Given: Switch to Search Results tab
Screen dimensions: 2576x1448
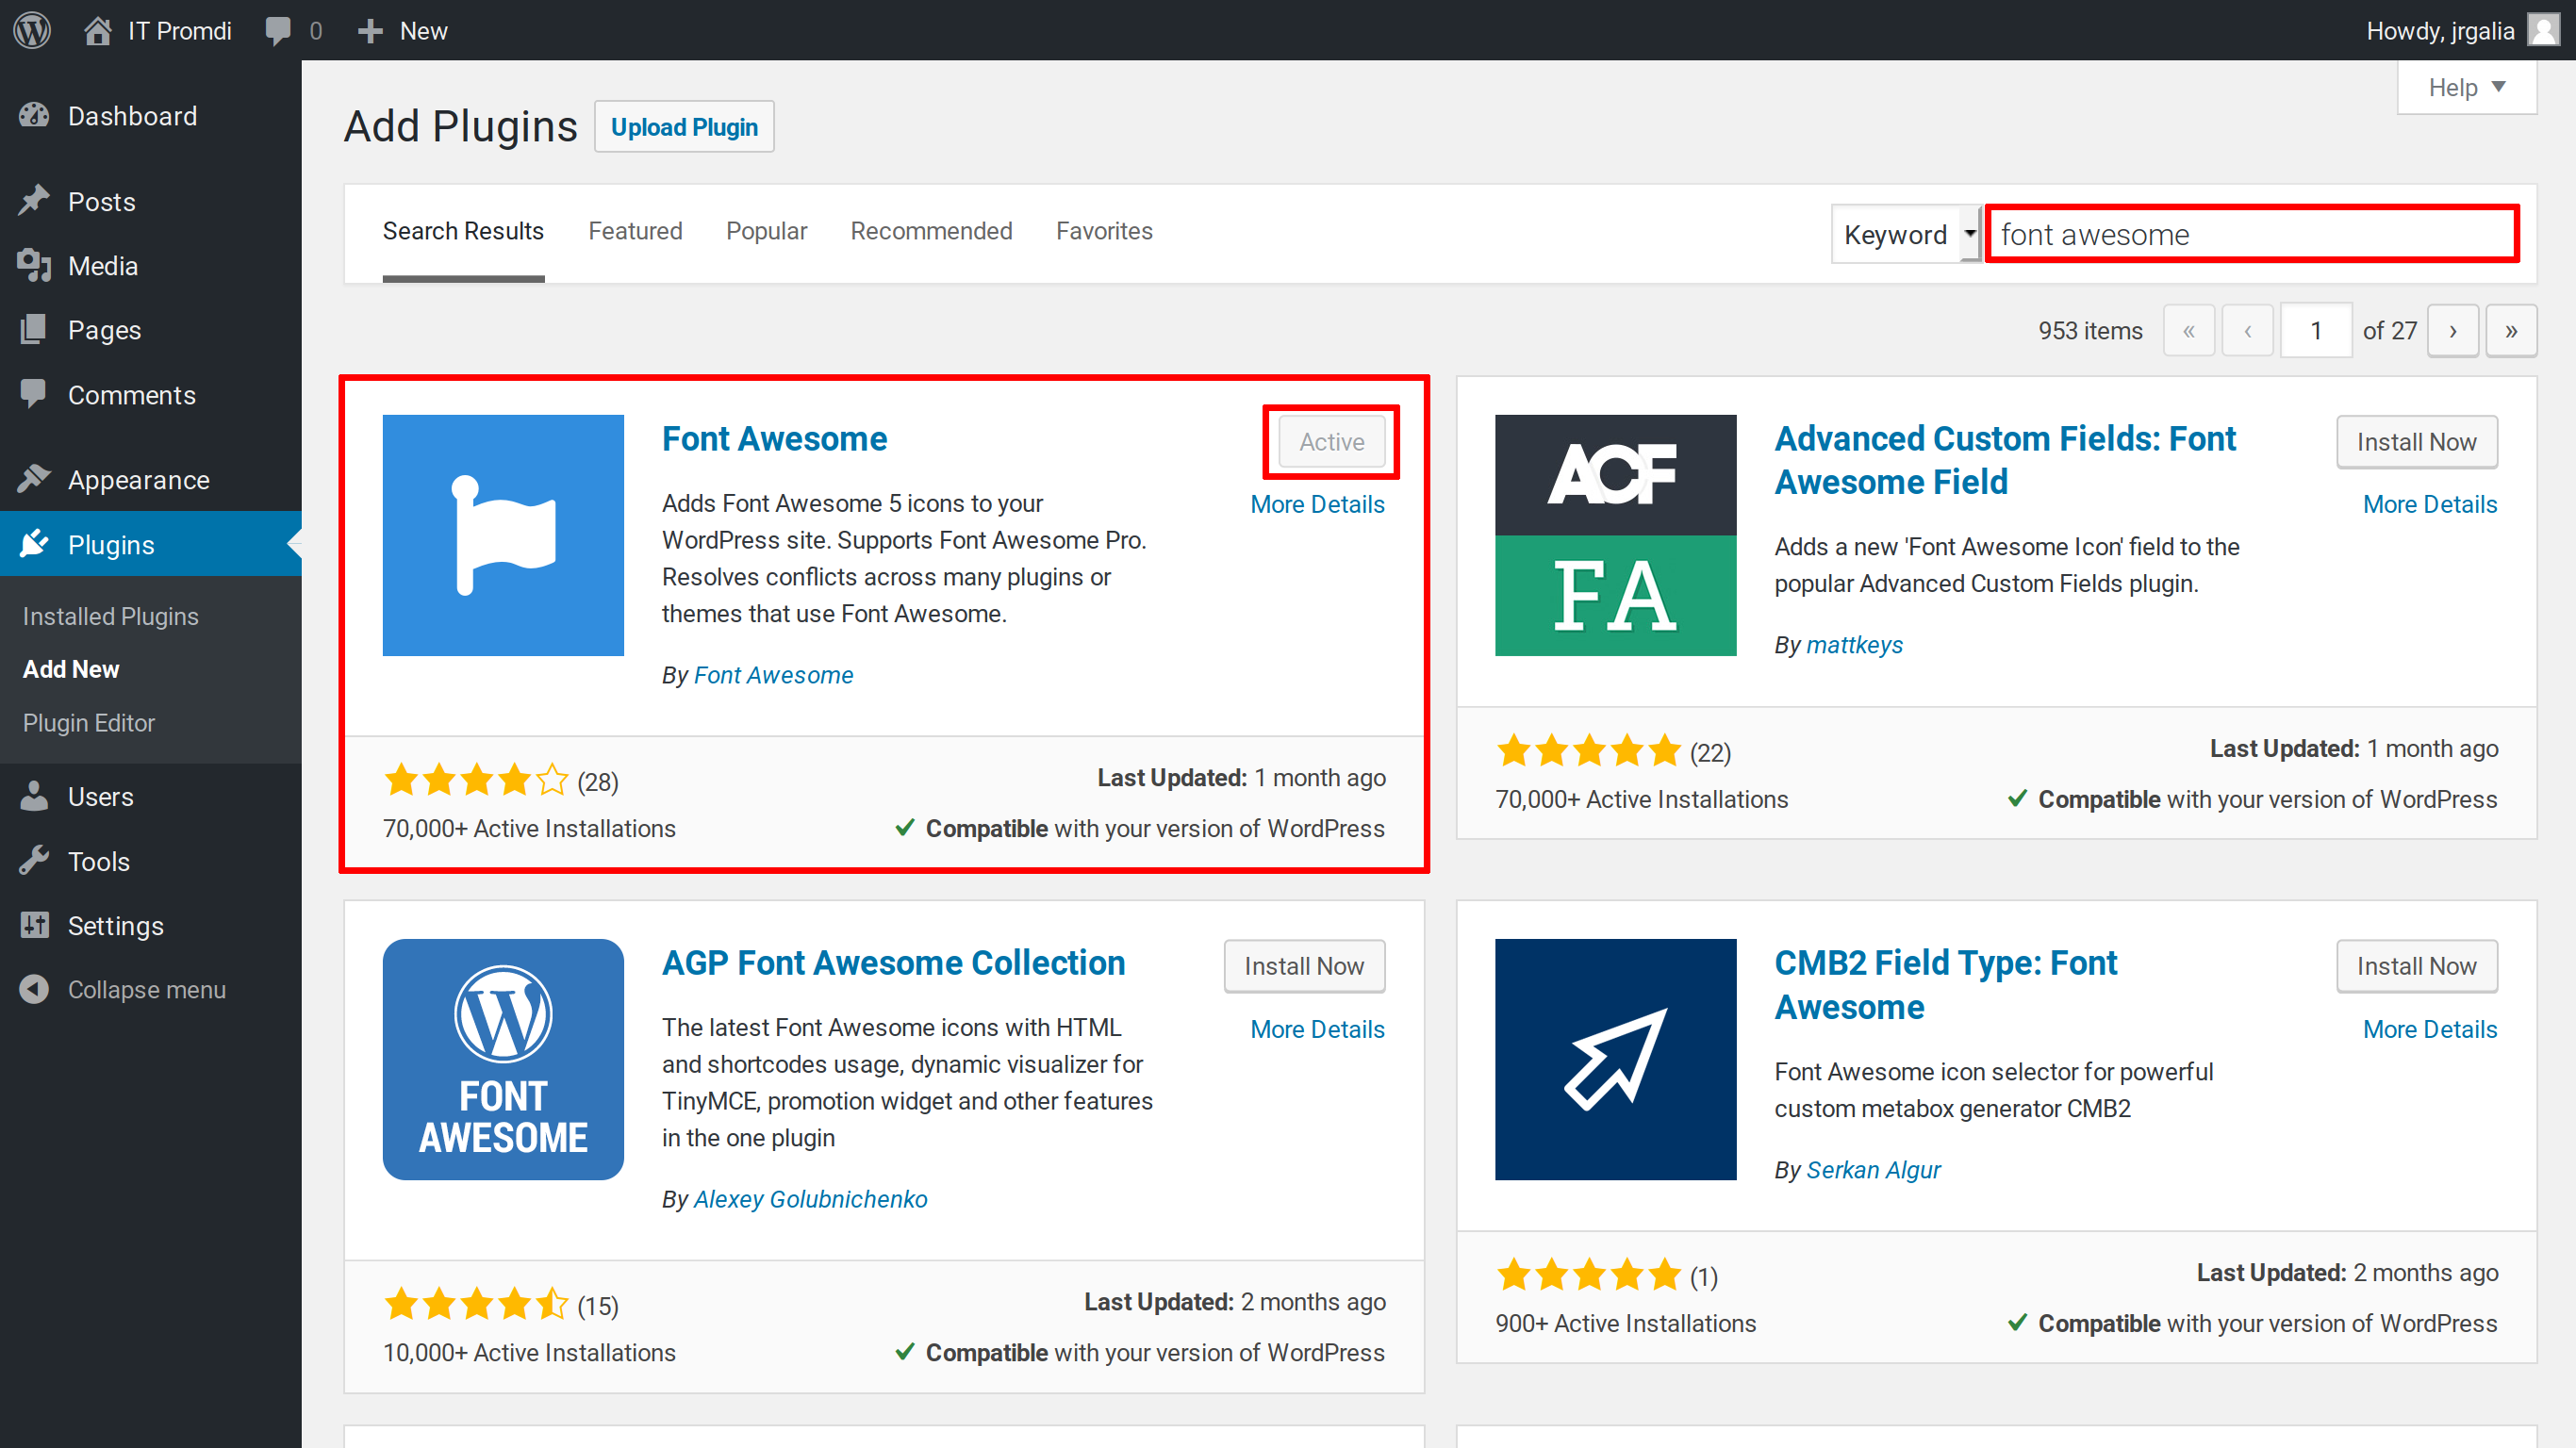Looking at the screenshot, I should (463, 231).
